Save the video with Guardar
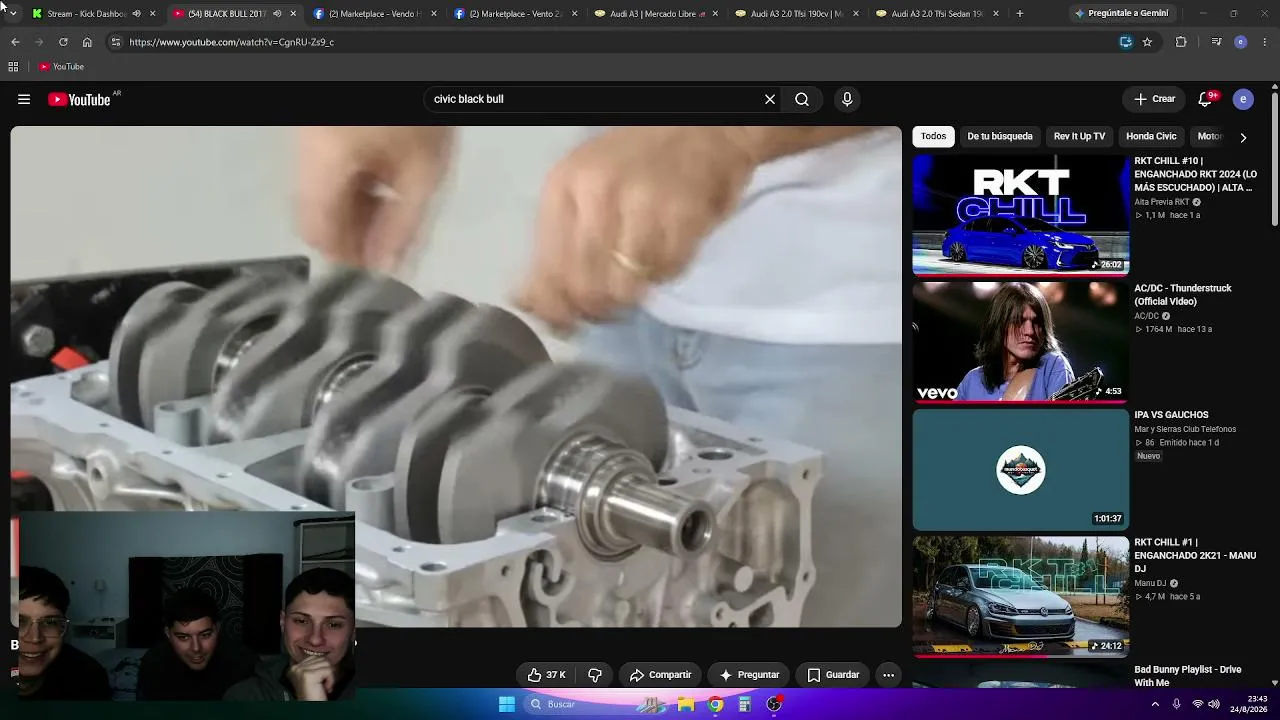Screen dimensions: 1280x720 833,675
